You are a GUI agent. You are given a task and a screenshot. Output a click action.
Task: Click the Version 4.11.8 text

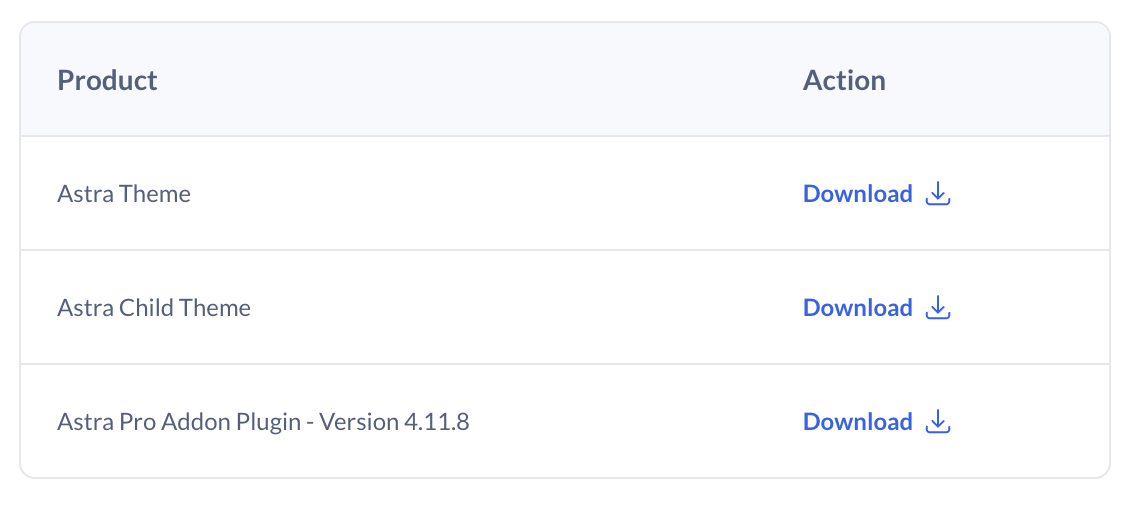(x=393, y=422)
